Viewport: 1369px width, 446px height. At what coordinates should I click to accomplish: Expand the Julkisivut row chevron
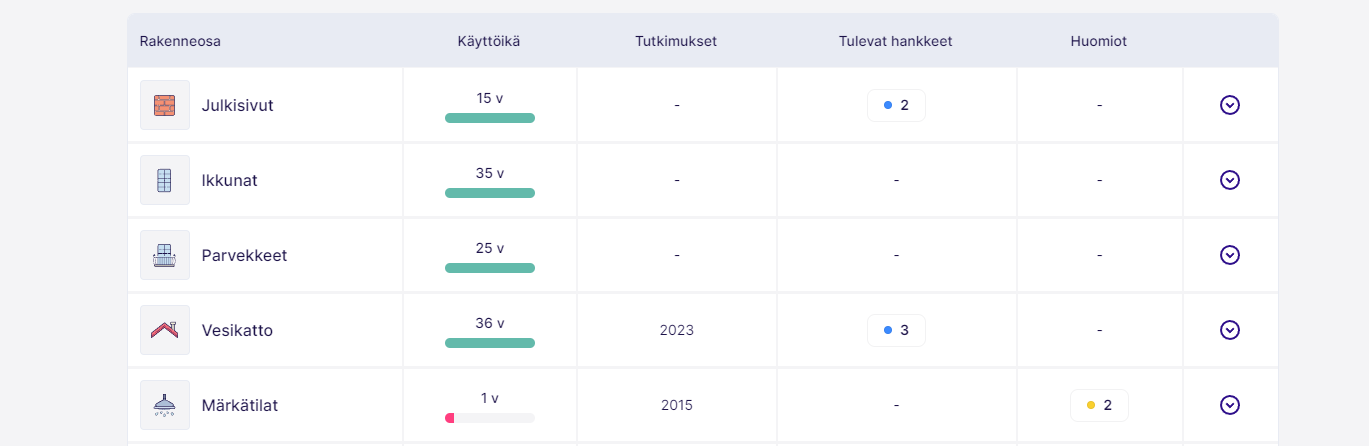[x=1230, y=105]
